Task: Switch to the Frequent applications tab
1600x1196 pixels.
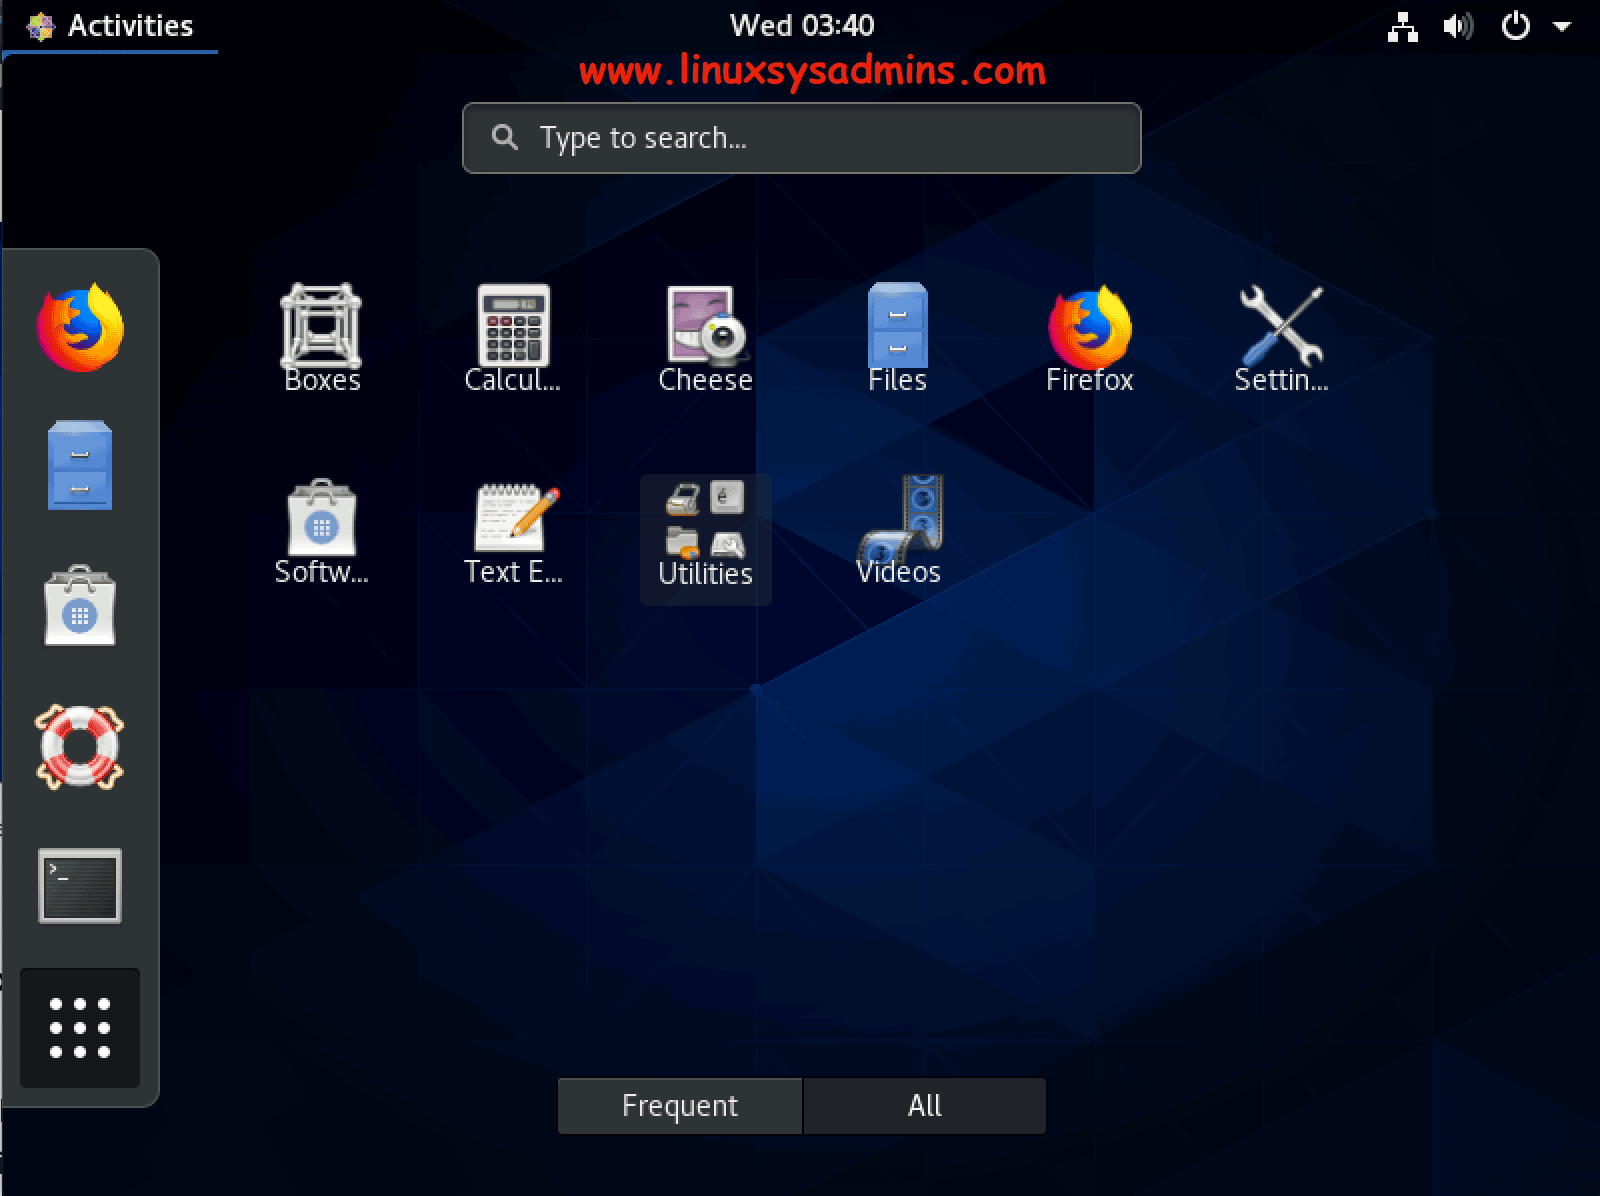Action: pyautogui.click(x=679, y=1106)
